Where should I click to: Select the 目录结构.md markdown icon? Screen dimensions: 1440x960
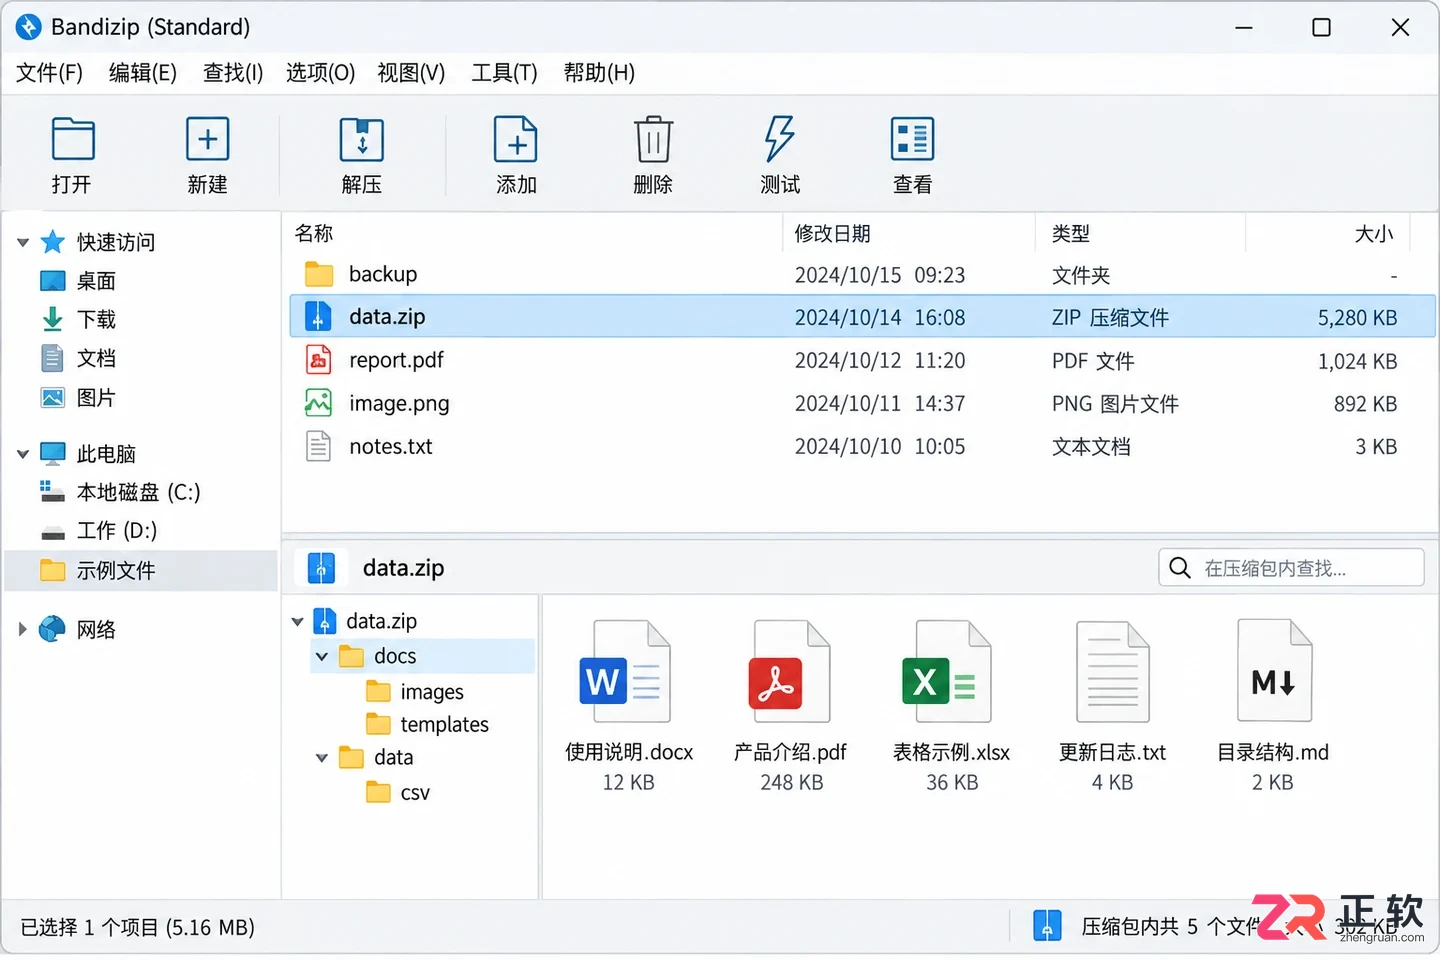point(1274,671)
